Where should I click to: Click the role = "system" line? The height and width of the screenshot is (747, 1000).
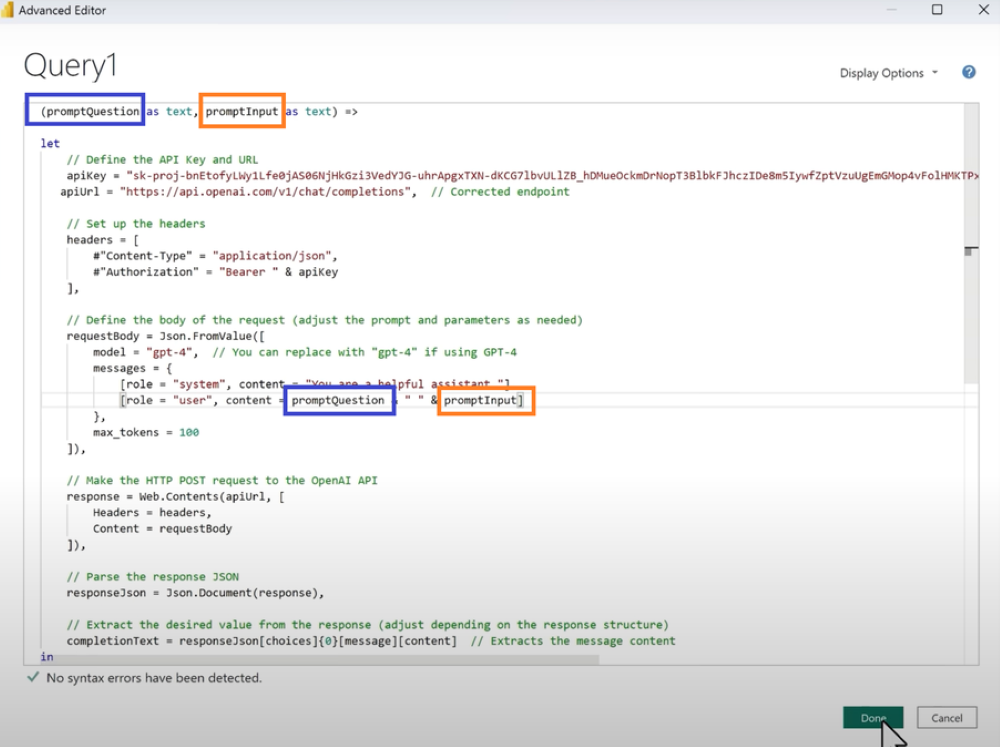315,384
